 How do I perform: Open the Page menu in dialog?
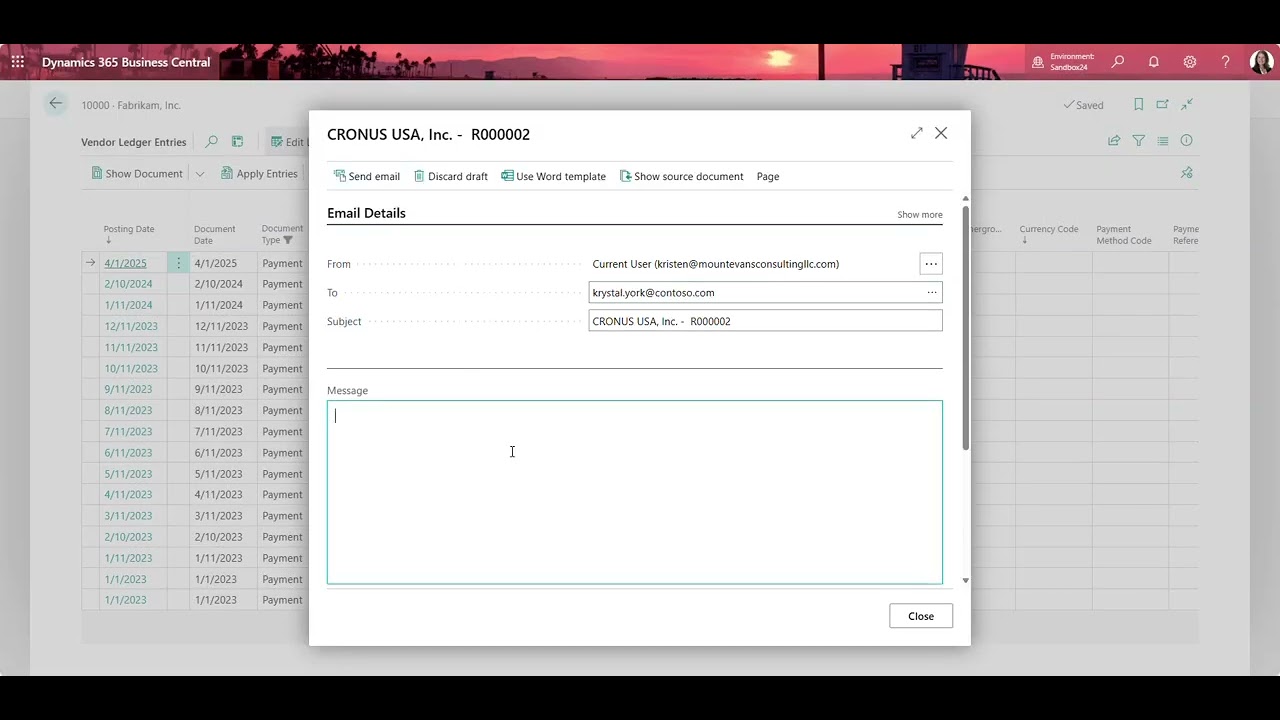768,176
